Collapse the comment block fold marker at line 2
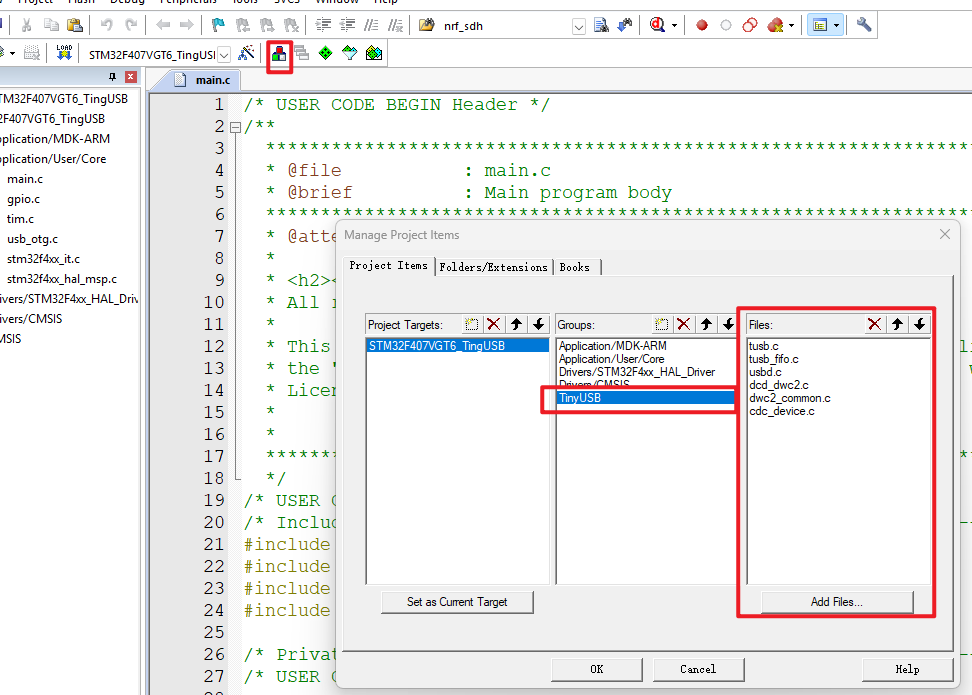972x695 pixels. coord(236,128)
